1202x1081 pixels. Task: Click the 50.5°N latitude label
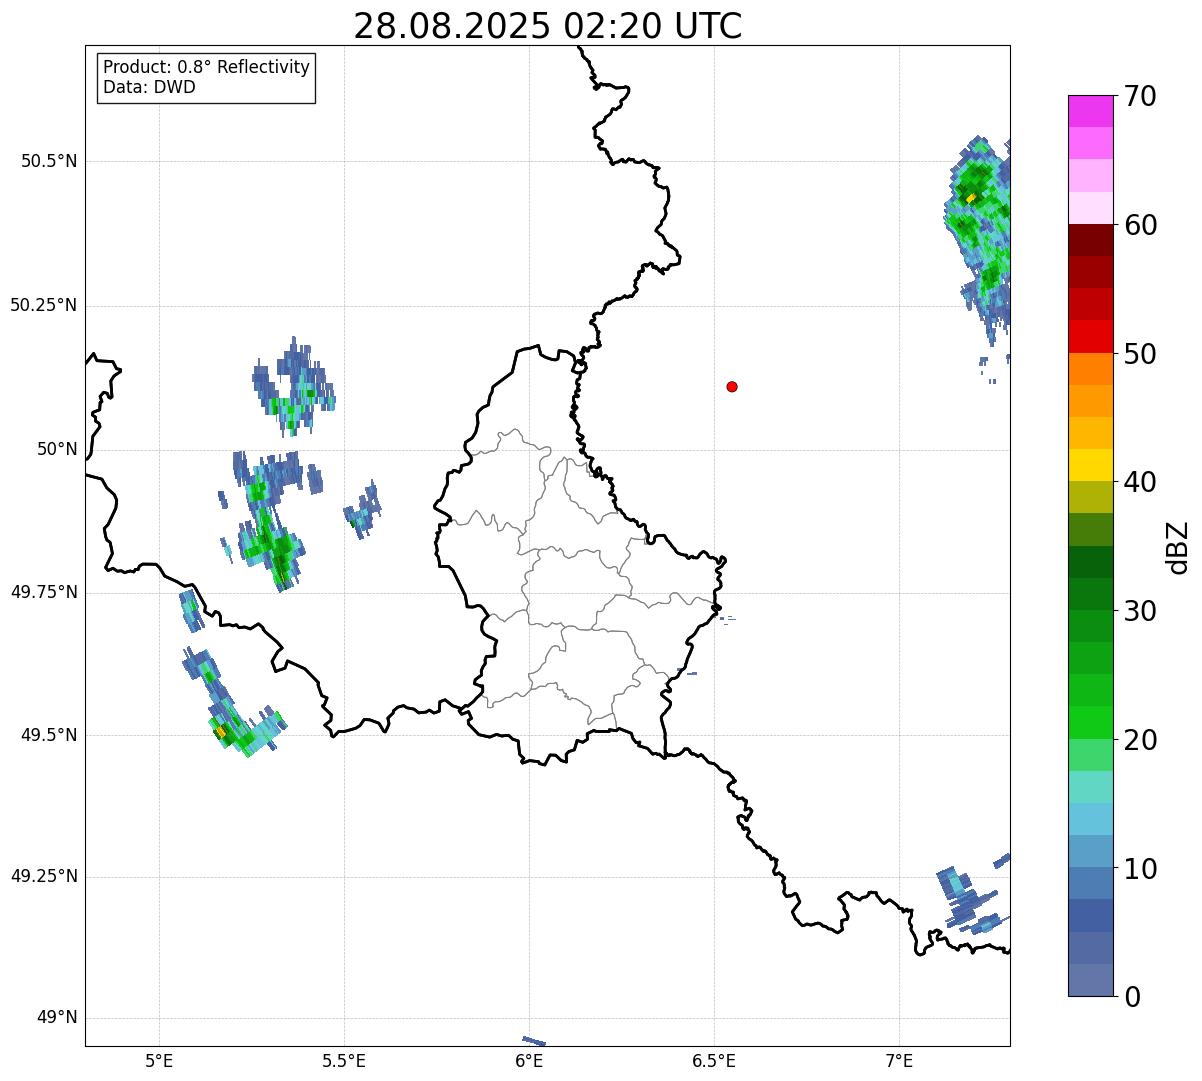(x=49, y=161)
